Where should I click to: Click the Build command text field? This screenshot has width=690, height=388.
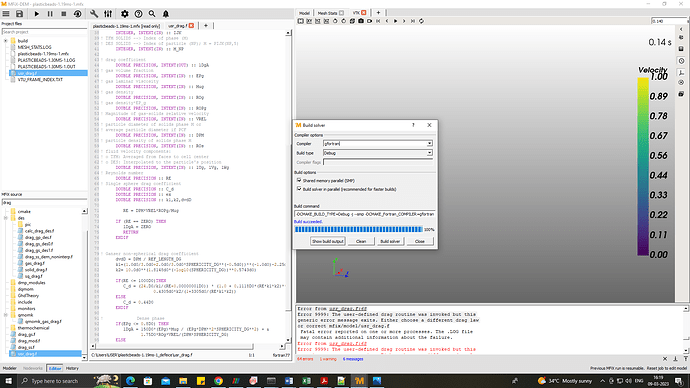tap(365, 214)
